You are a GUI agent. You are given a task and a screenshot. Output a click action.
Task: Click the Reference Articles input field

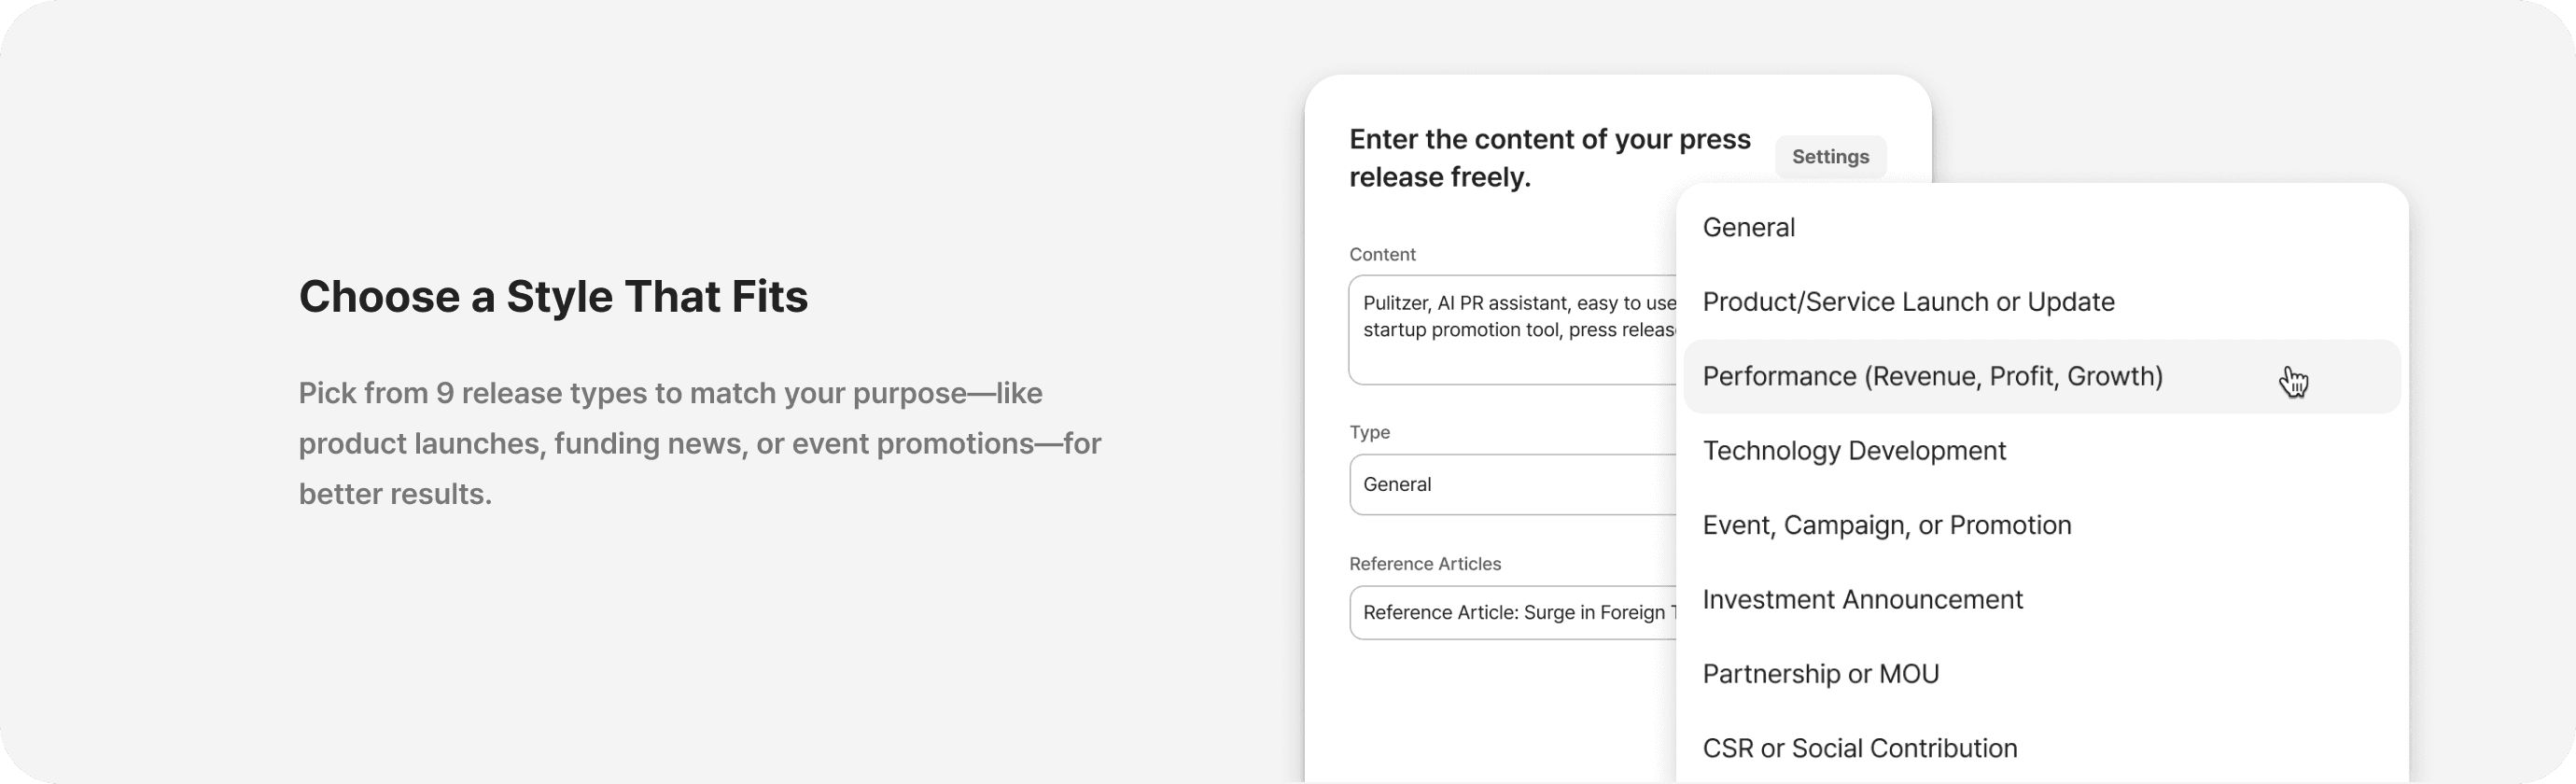pos(1510,613)
